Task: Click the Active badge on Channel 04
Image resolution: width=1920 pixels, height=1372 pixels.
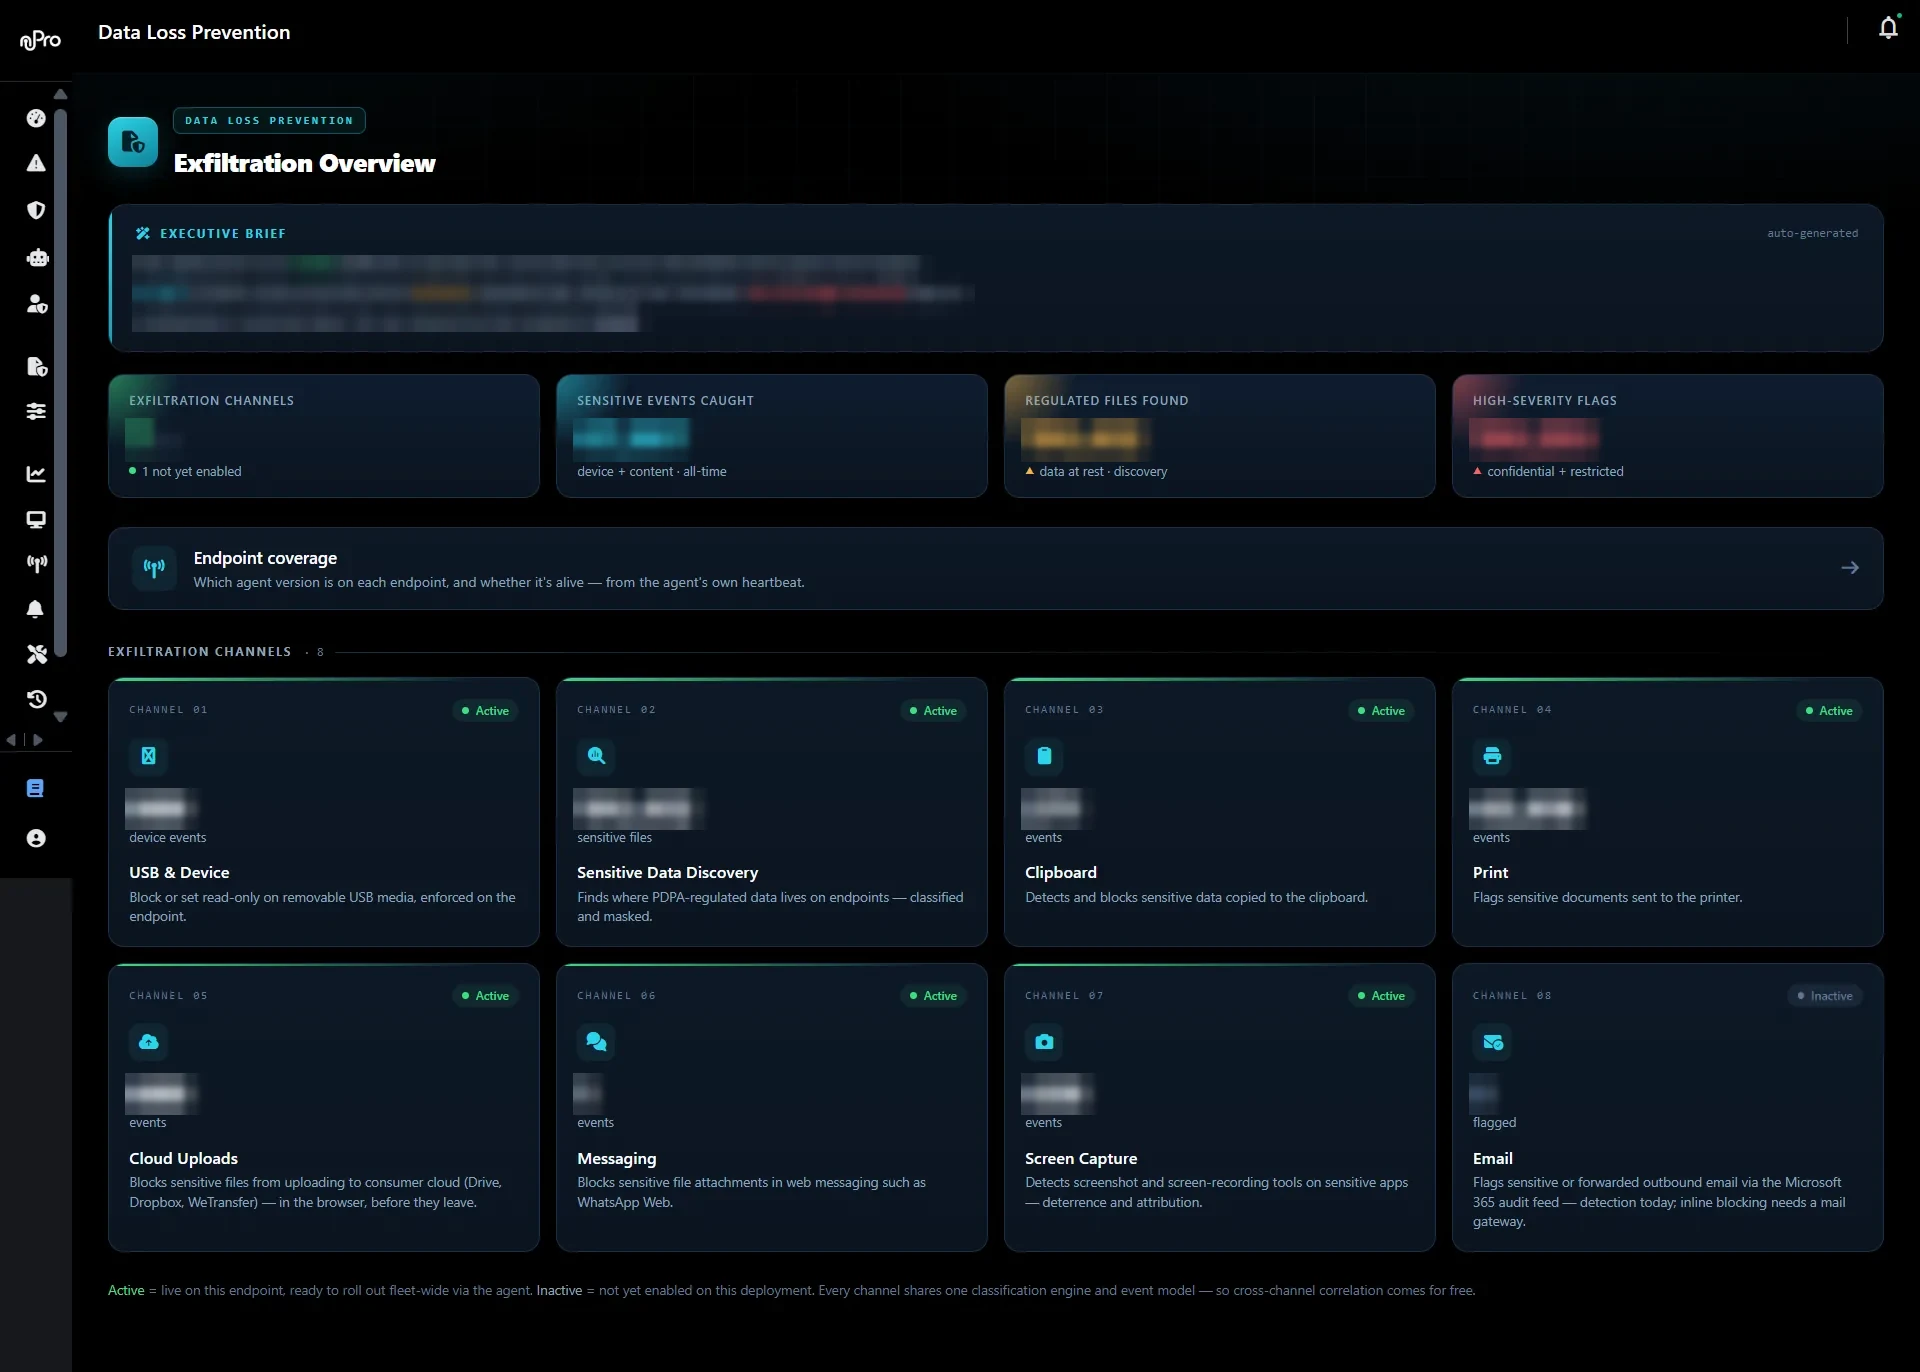Action: point(1829,710)
